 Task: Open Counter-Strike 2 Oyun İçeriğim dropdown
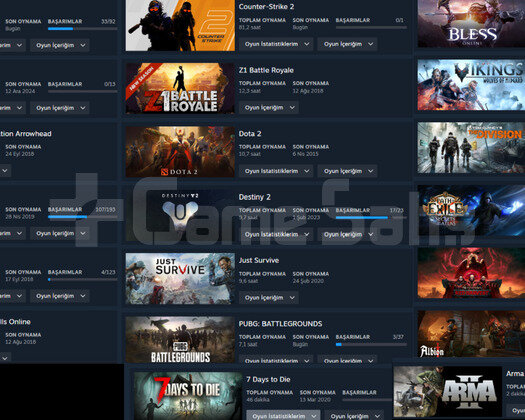pos(348,44)
